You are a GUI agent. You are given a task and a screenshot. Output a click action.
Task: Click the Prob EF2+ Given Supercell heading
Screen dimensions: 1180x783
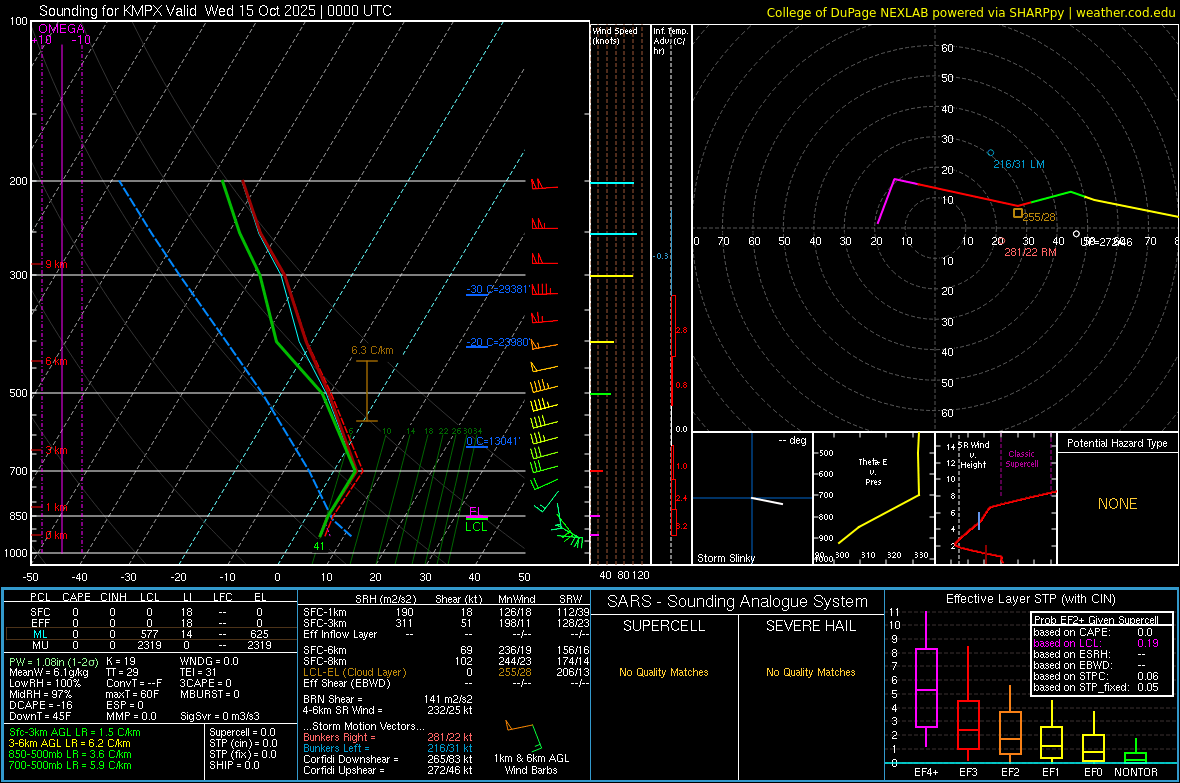coord(1096,620)
